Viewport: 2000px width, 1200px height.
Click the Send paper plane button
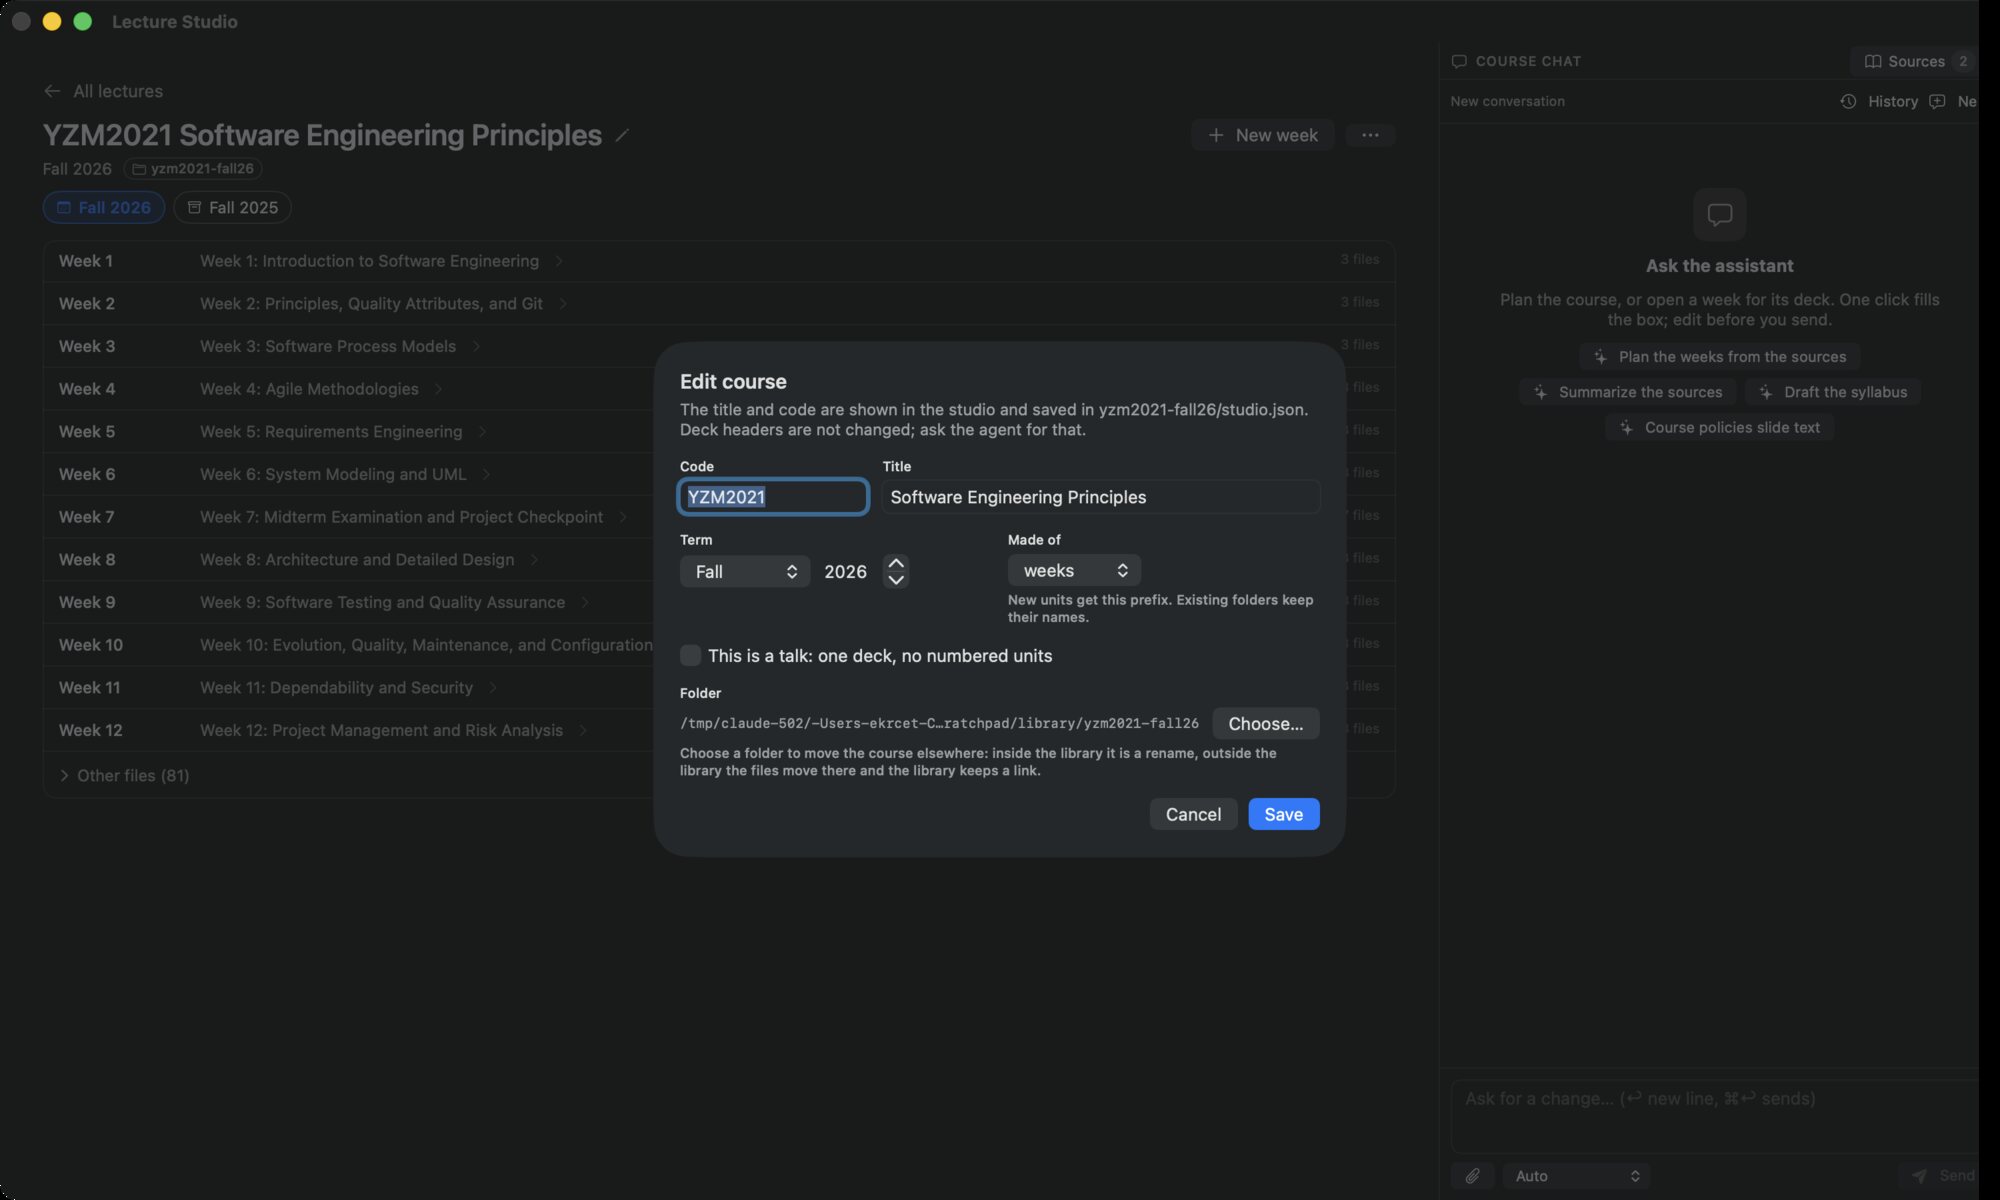(1943, 1176)
